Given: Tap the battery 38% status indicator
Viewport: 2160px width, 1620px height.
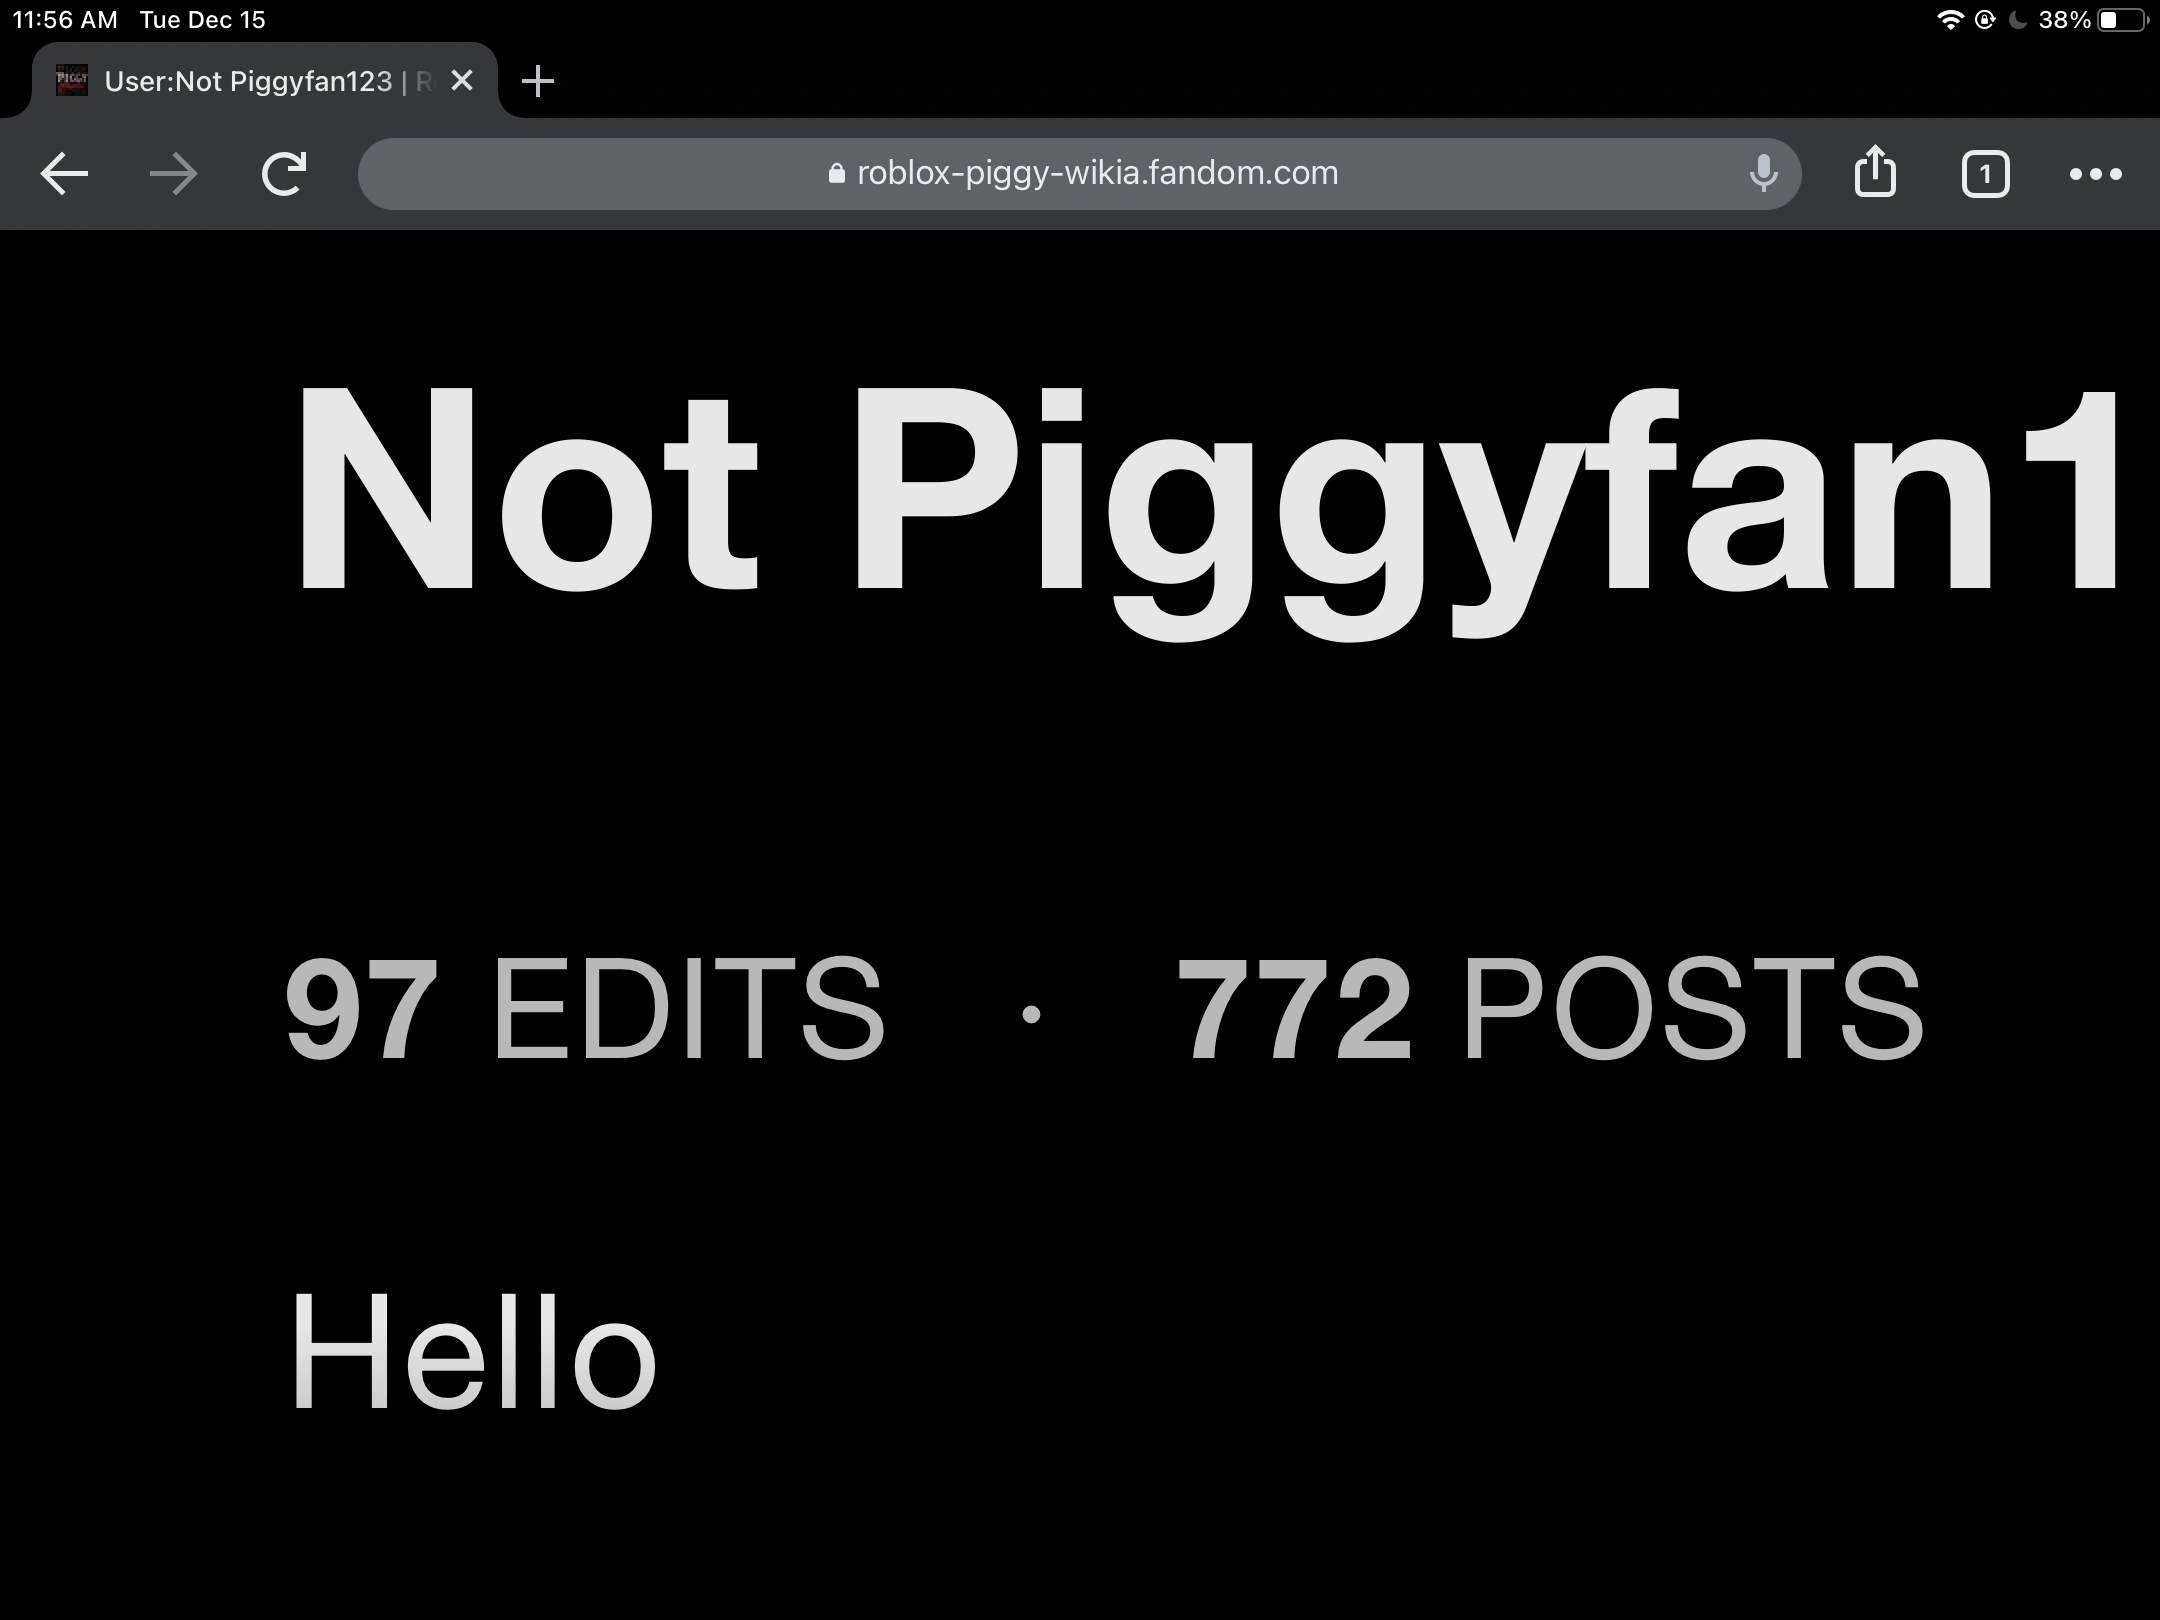Looking at the screenshot, I should pos(2092,20).
